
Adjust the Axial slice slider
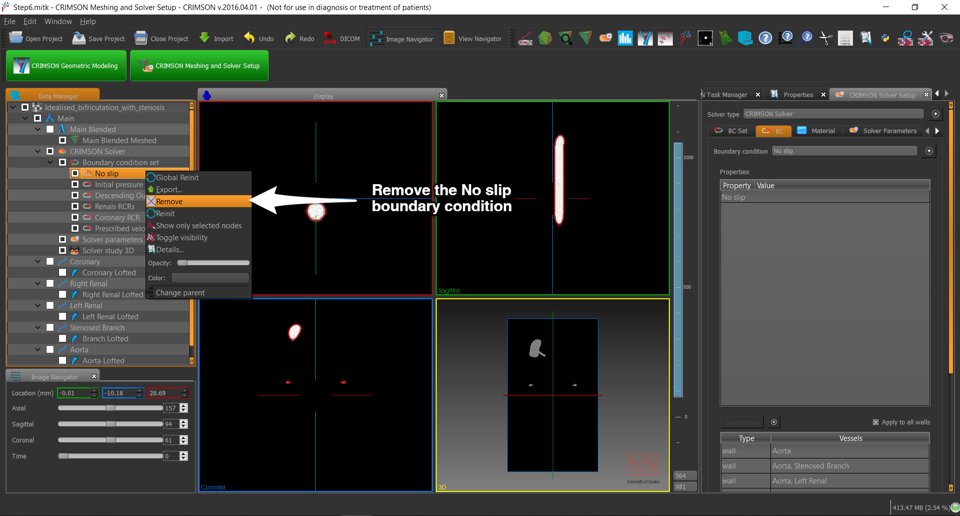pyautogui.click(x=110, y=408)
